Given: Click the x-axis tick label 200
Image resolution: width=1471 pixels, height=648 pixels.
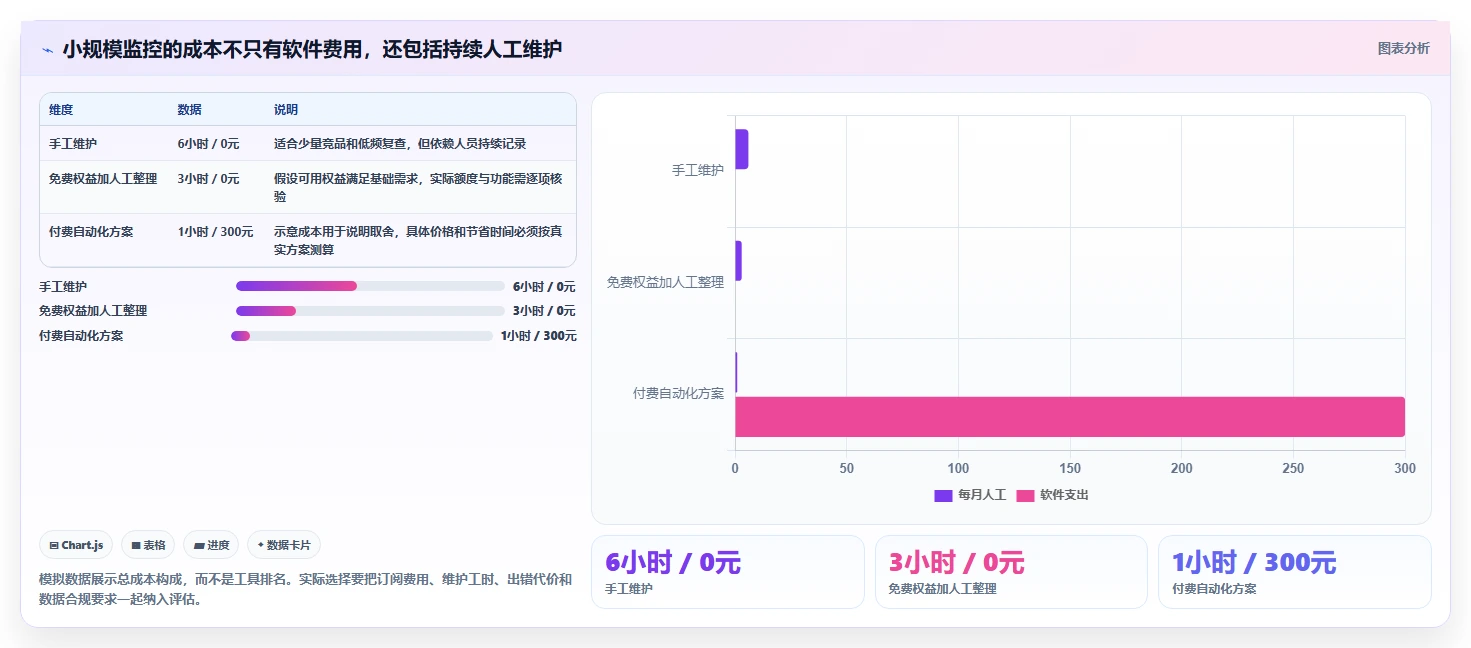Looking at the screenshot, I should (1182, 468).
